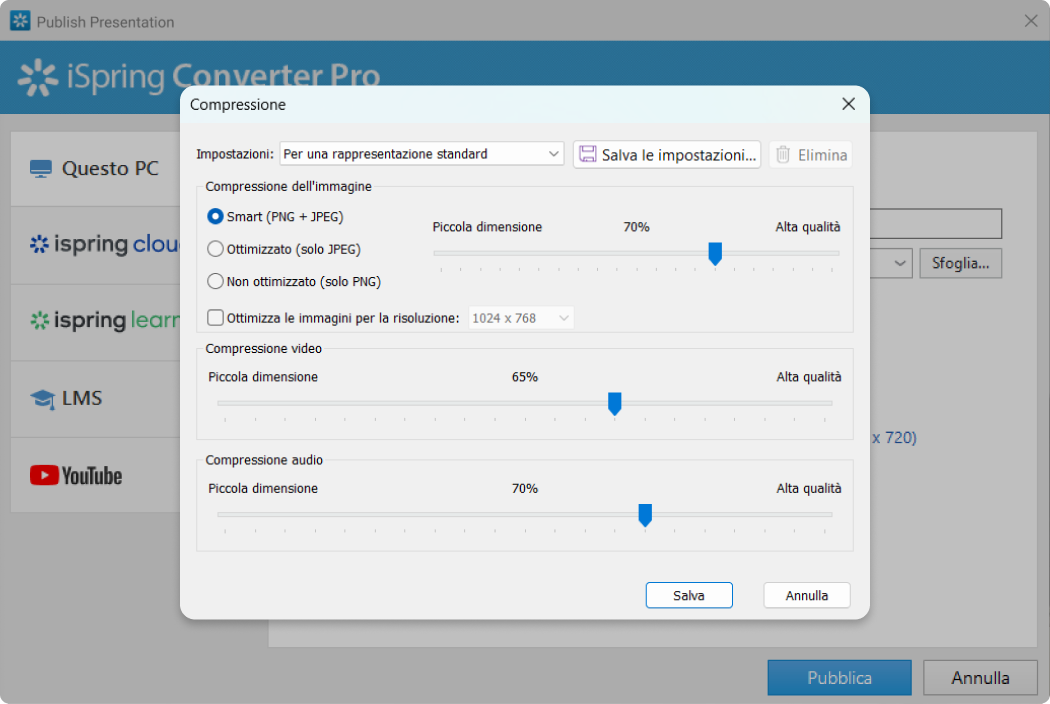Click the Sfoglia... browse button
This screenshot has width=1050, height=704.
(960, 263)
